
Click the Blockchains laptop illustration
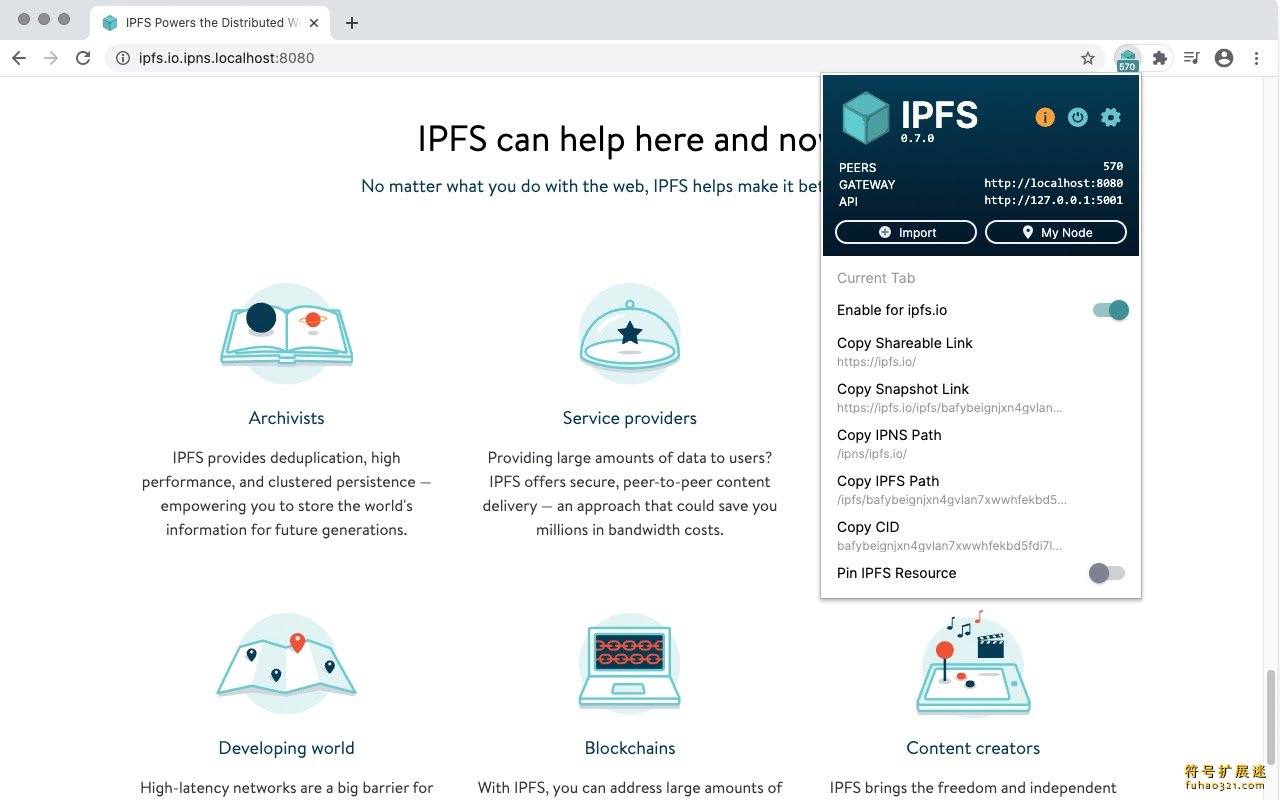click(630, 663)
